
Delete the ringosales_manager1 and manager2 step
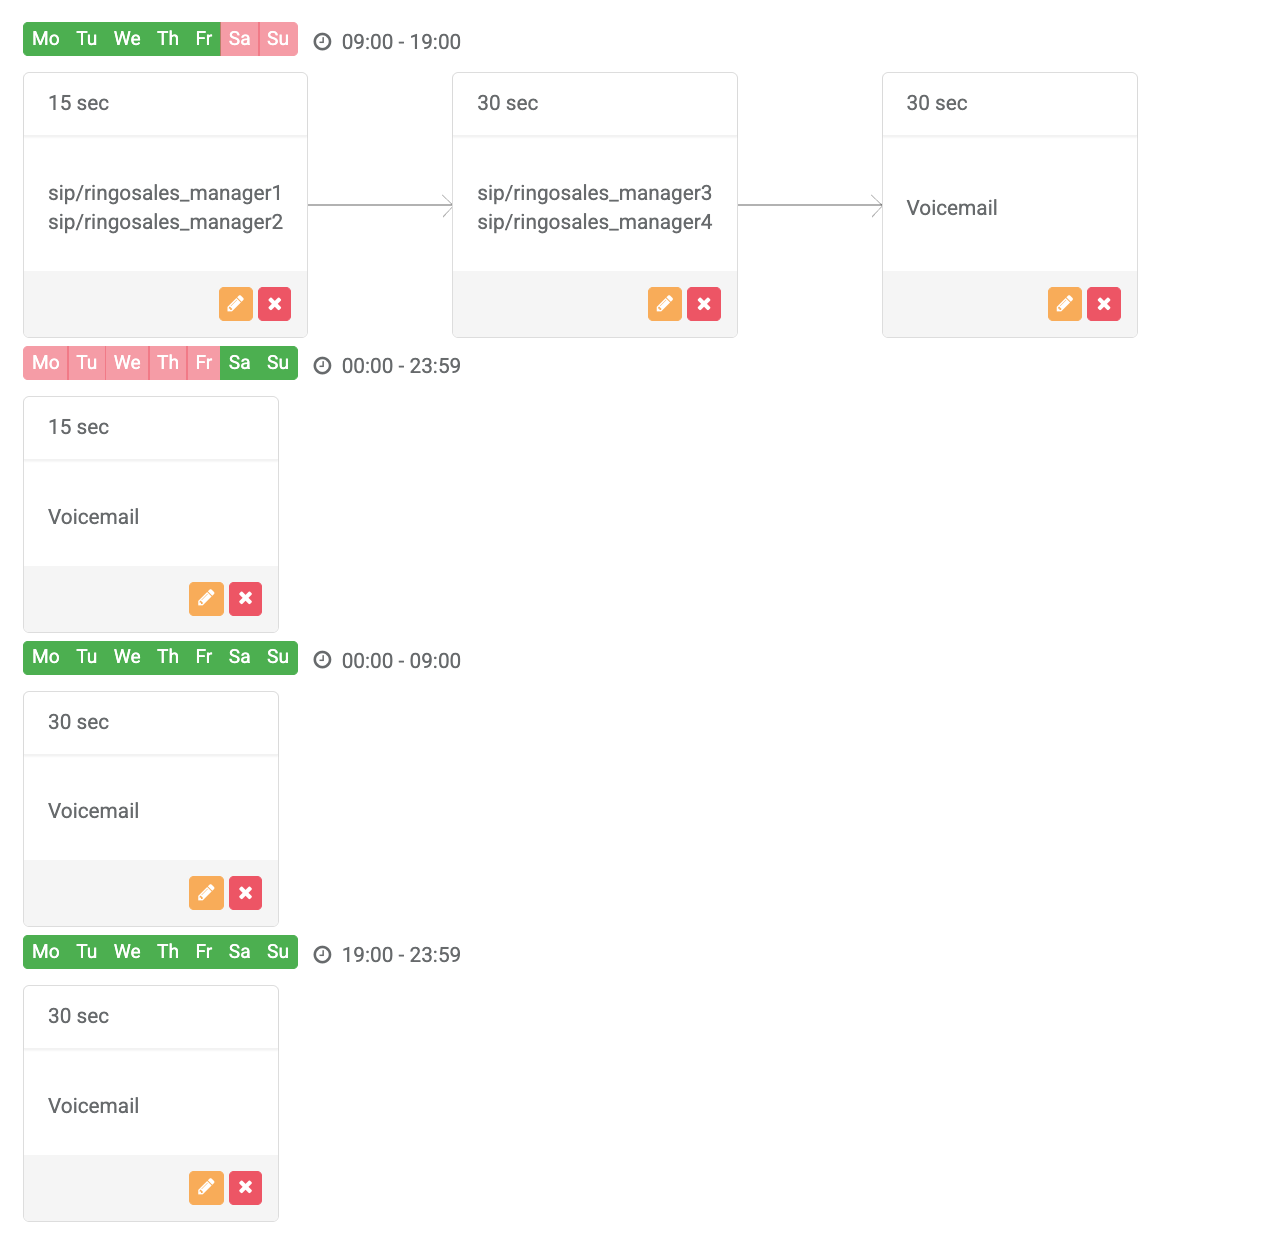tap(275, 304)
